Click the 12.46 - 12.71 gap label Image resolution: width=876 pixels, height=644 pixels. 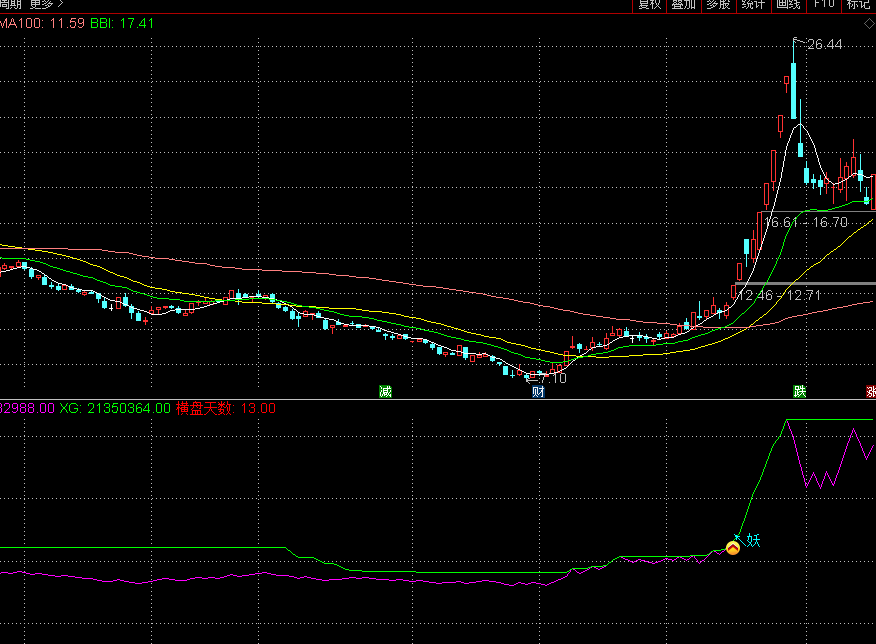click(779, 295)
